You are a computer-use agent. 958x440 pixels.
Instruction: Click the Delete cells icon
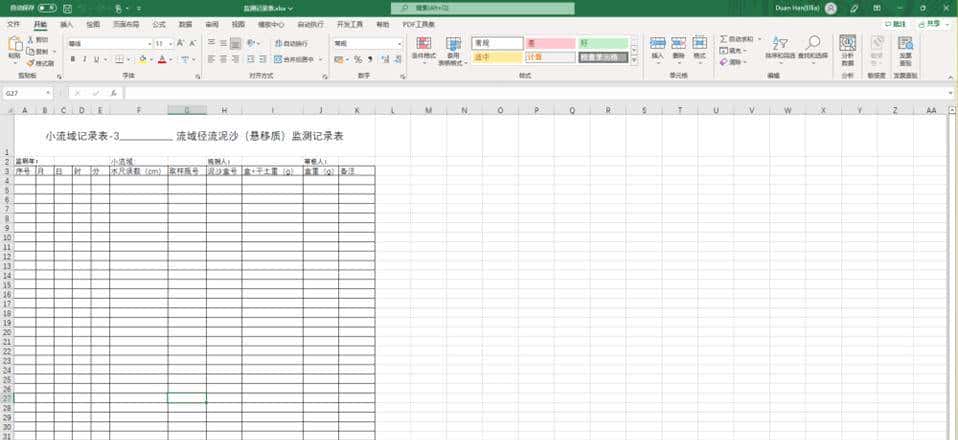[x=678, y=43]
